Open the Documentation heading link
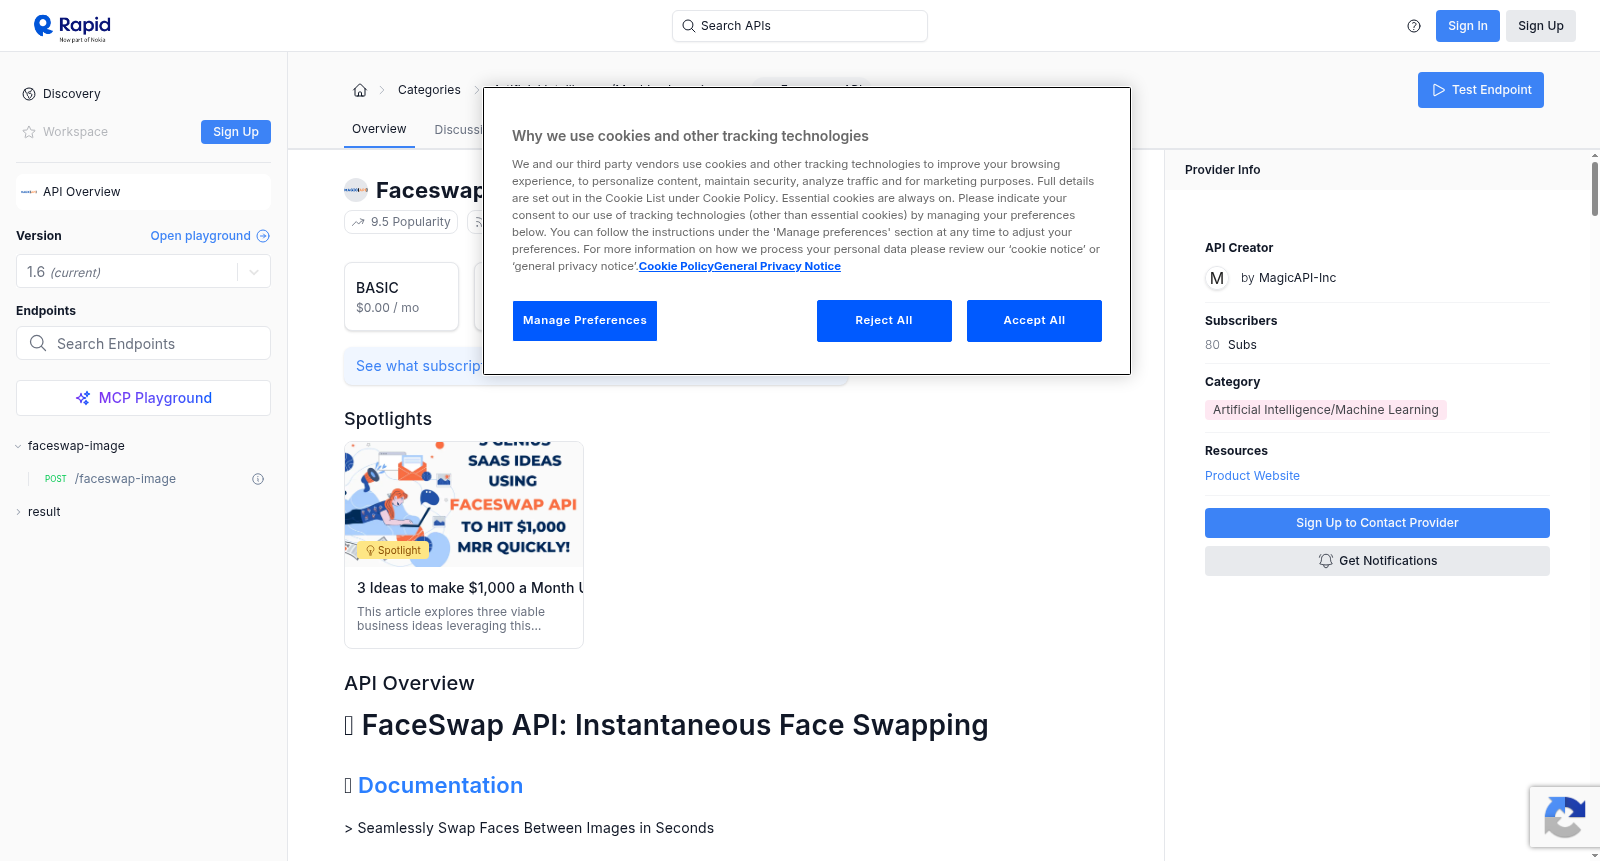This screenshot has height=861, width=1600. [440, 786]
